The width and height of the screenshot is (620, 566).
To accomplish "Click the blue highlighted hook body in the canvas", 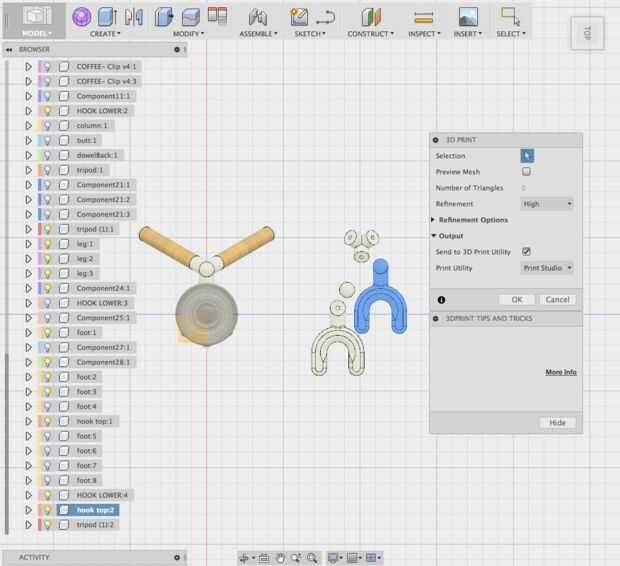I will click(x=380, y=295).
